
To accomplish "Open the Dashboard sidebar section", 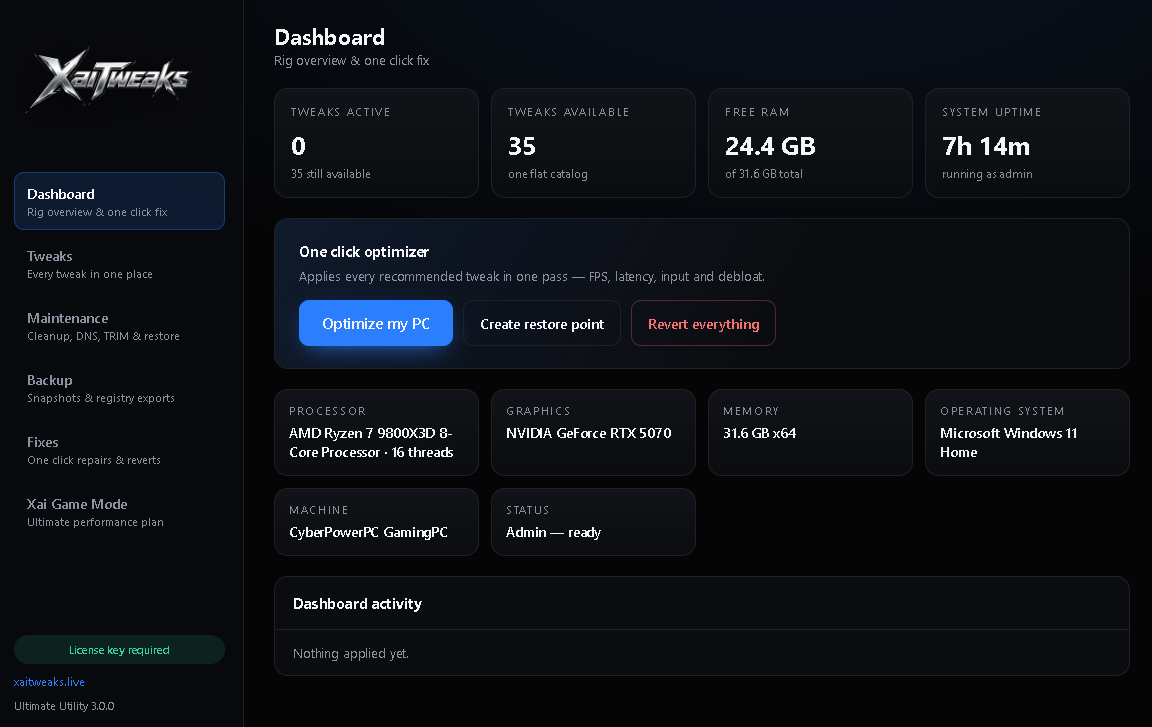I will (x=119, y=201).
